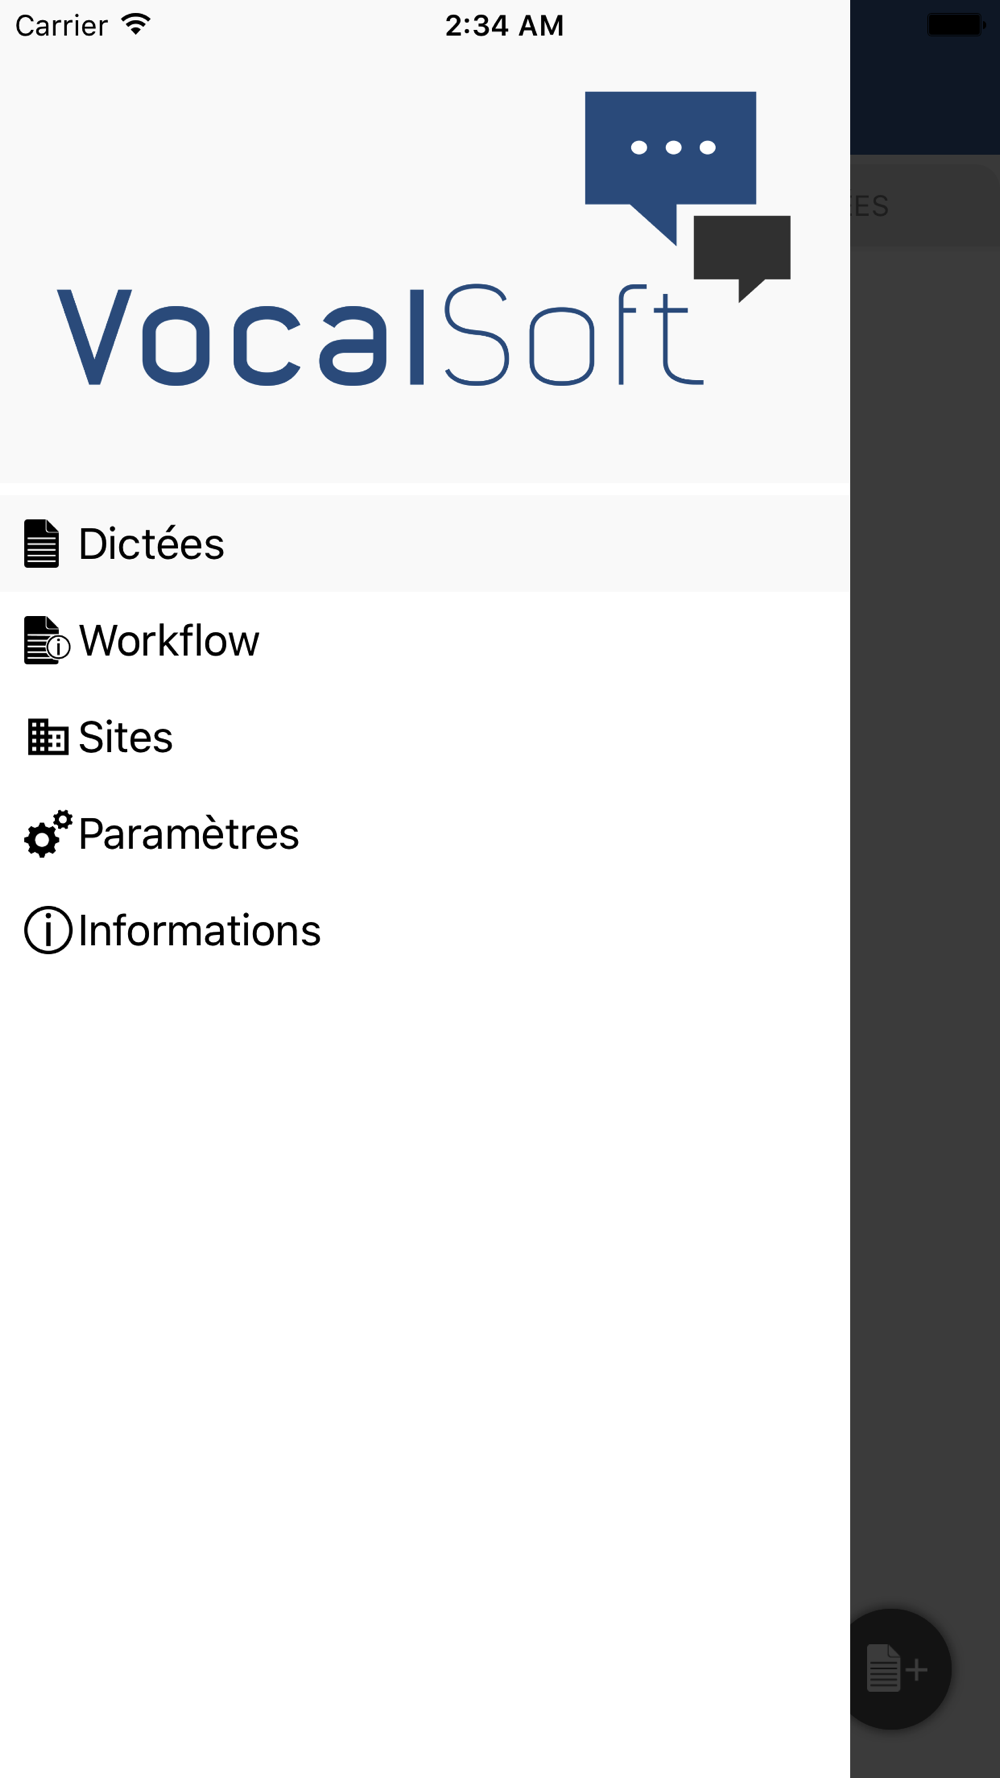Open the Dictées menu item
The width and height of the screenshot is (1000, 1778).
(x=152, y=544)
